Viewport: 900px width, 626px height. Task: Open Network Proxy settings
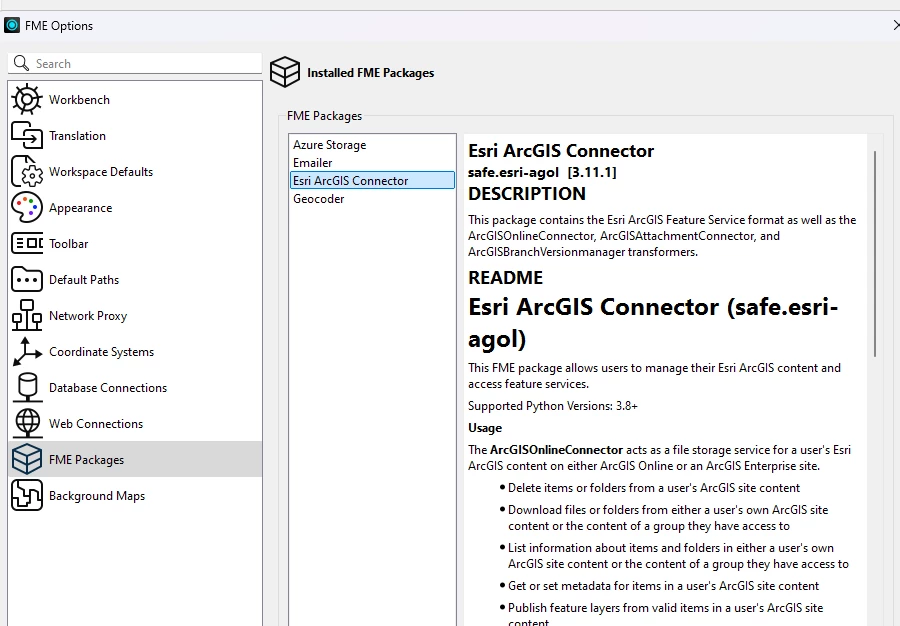pos(135,315)
